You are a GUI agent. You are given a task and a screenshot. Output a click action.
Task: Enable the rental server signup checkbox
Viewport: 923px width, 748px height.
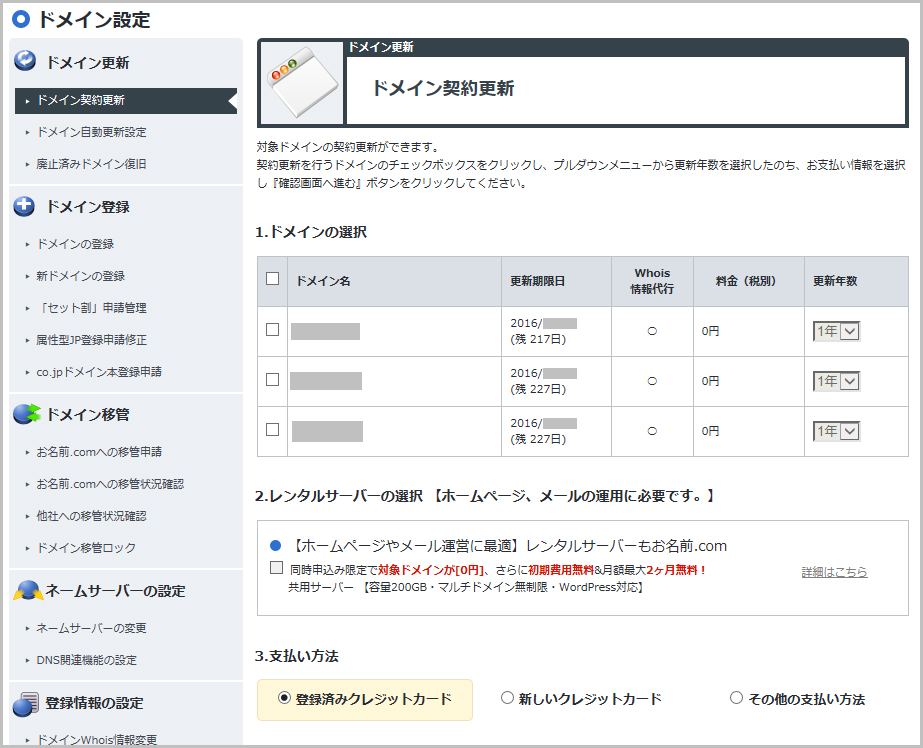tap(276, 568)
